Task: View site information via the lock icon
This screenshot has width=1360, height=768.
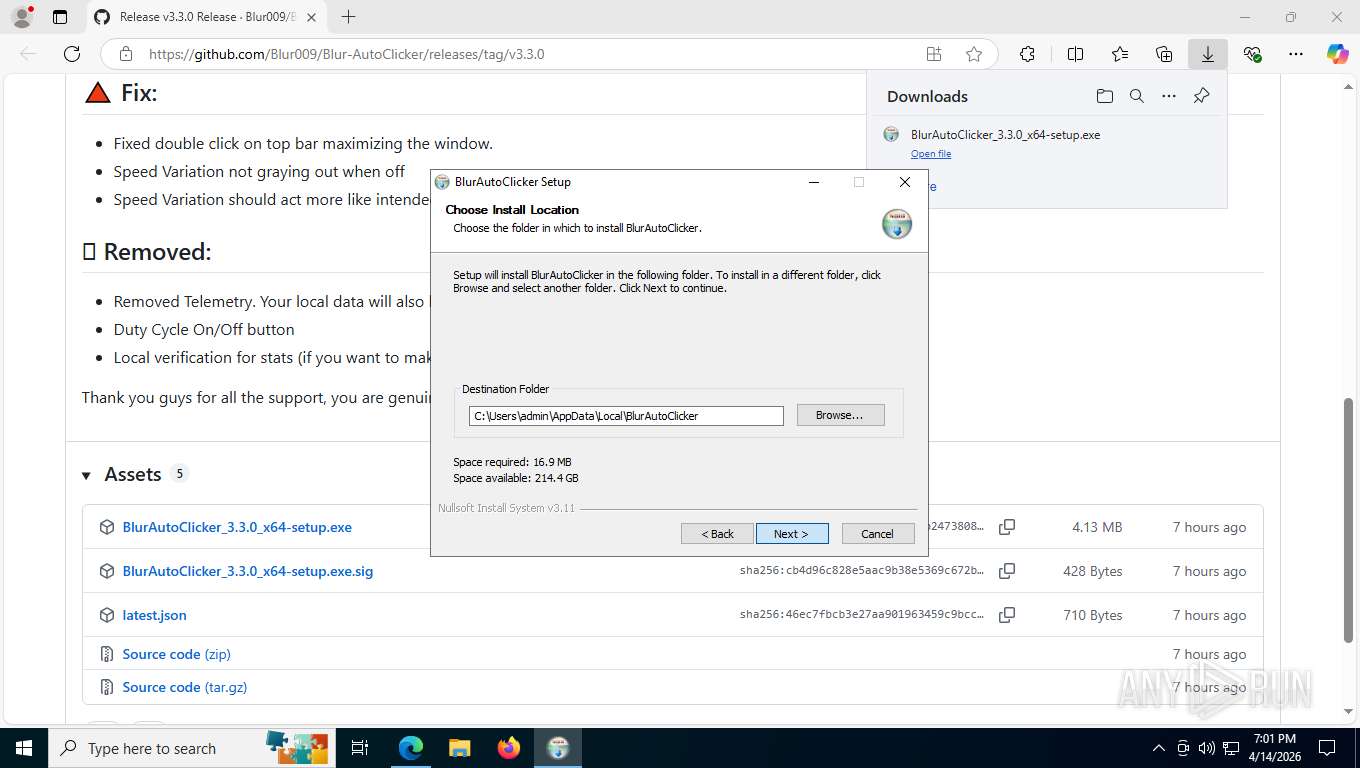Action: 125,54
